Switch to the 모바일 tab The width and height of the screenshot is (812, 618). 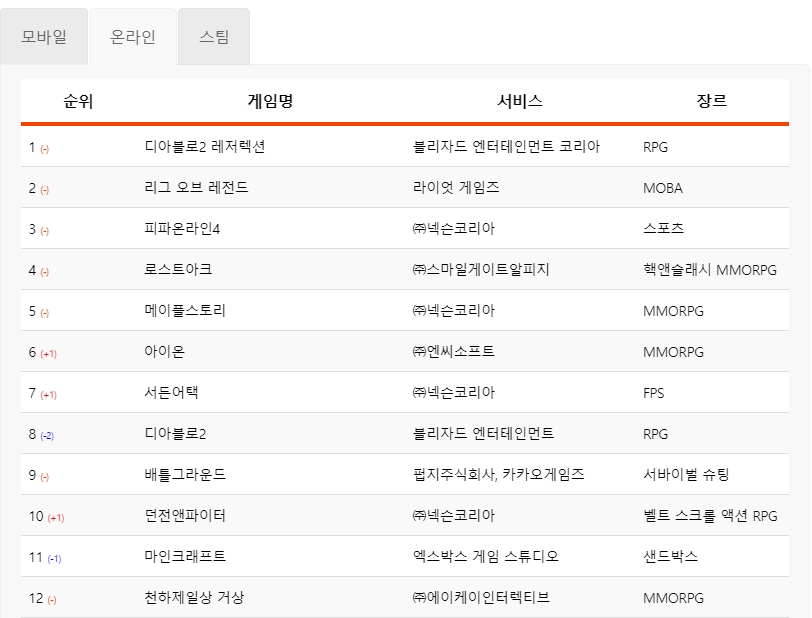(44, 37)
